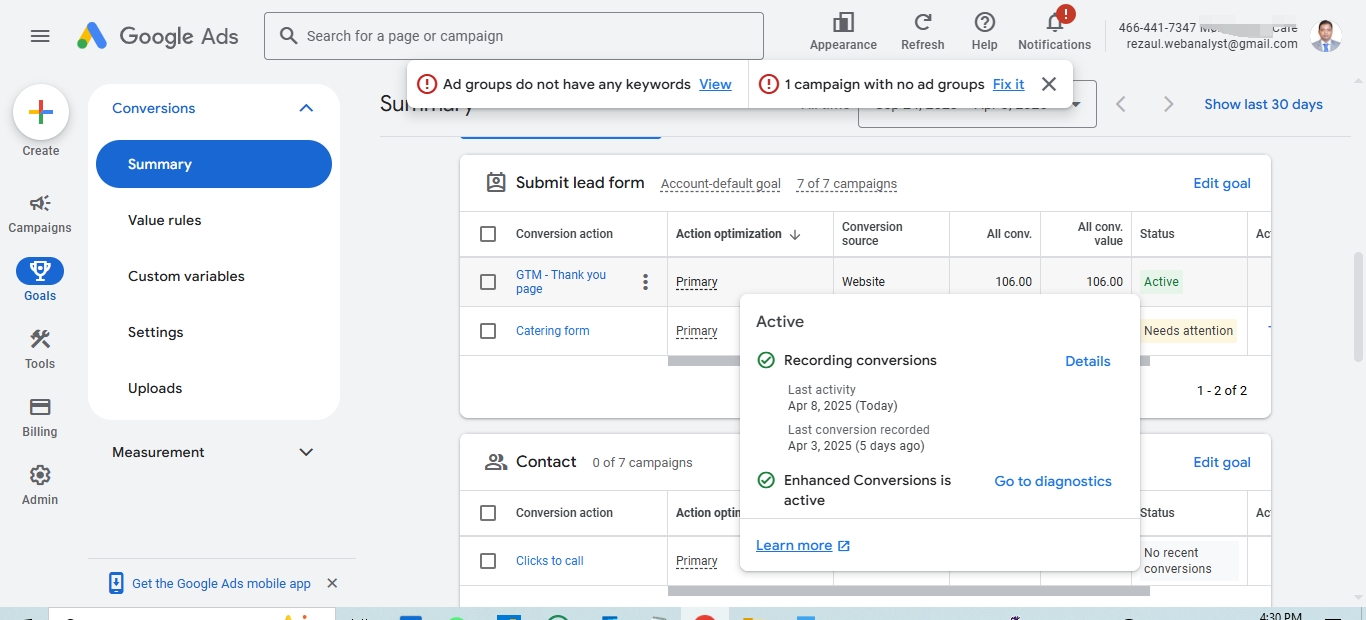The height and width of the screenshot is (620, 1366).
Task: Select all in Contact table
Action: pos(488,513)
